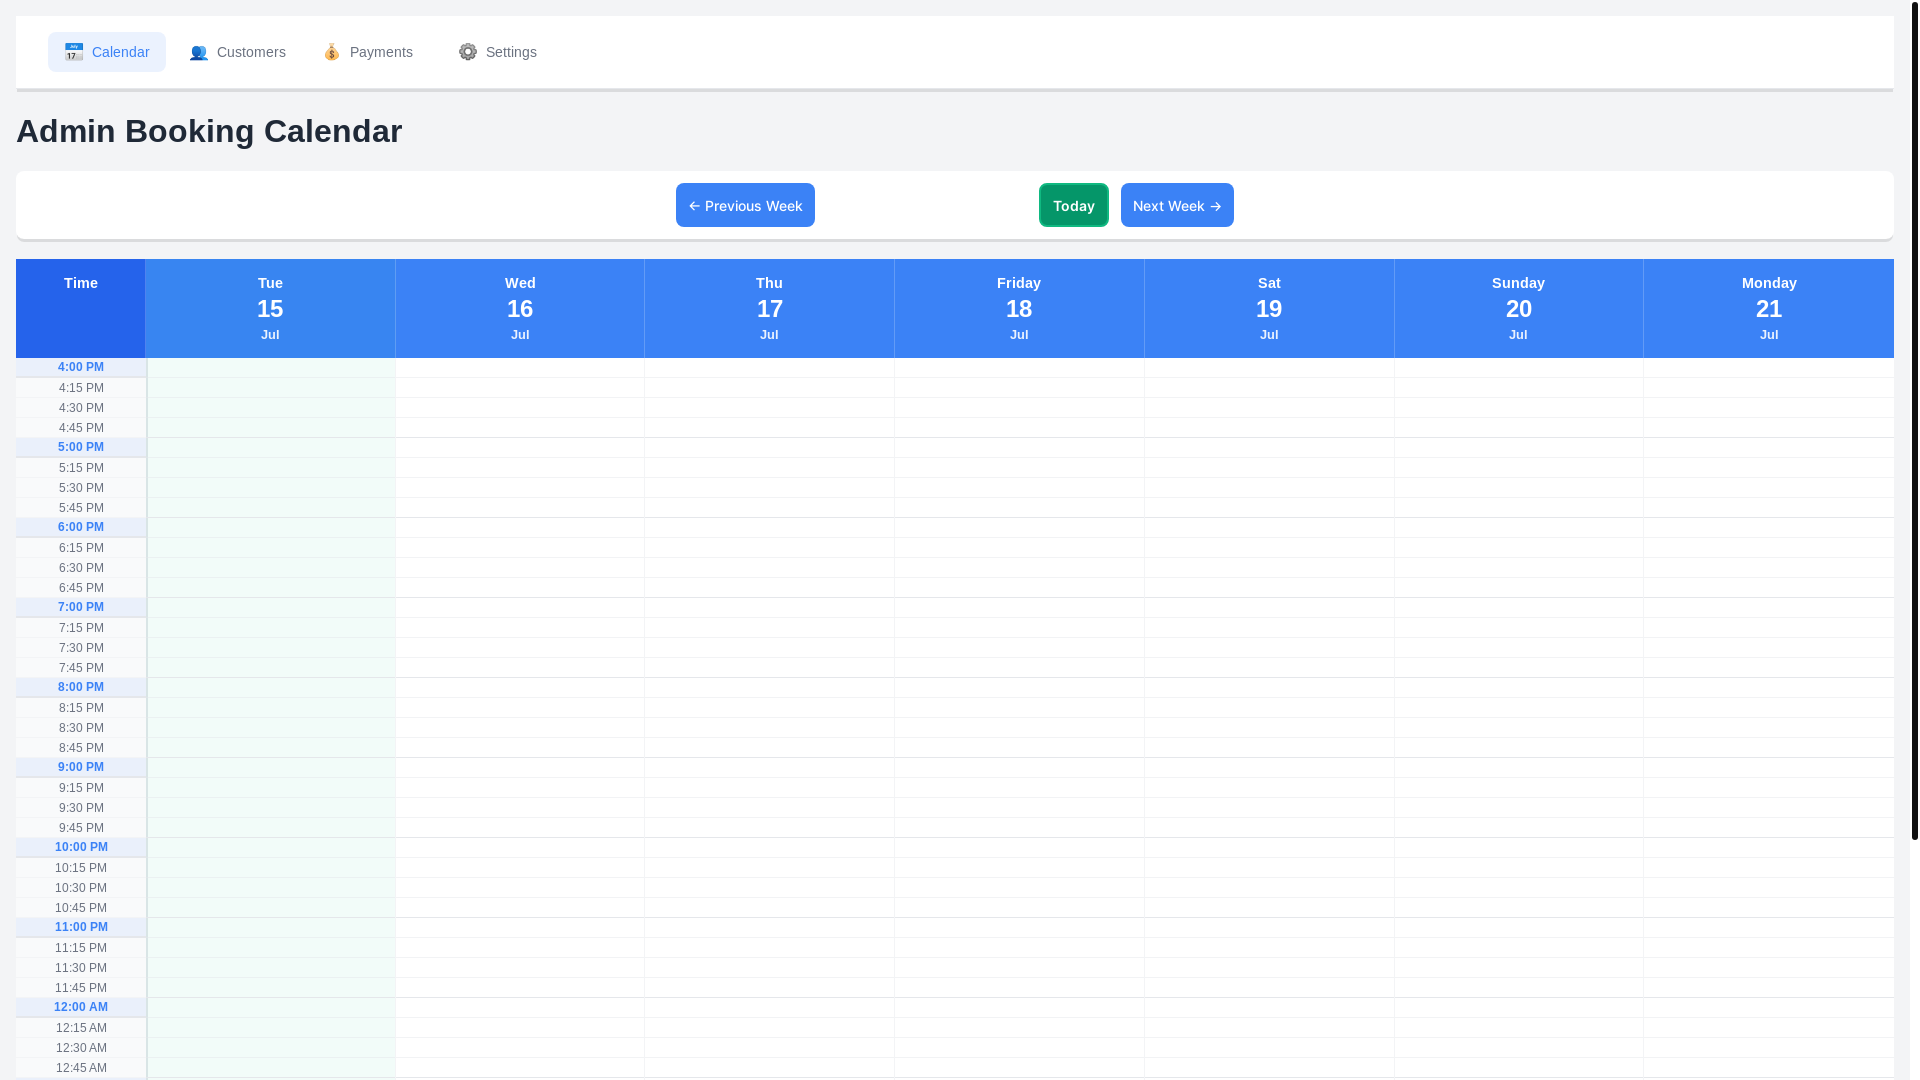This screenshot has height=1080, width=1920.
Task: Click the Settings gear icon
Action: pos(468,52)
